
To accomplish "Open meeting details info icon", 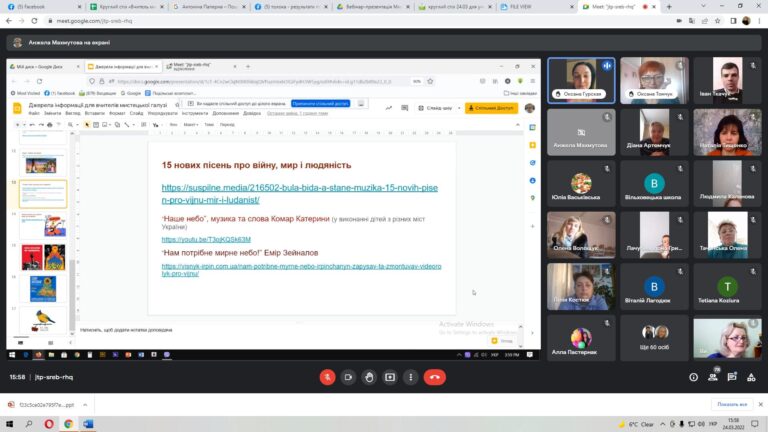I will 694,377.
